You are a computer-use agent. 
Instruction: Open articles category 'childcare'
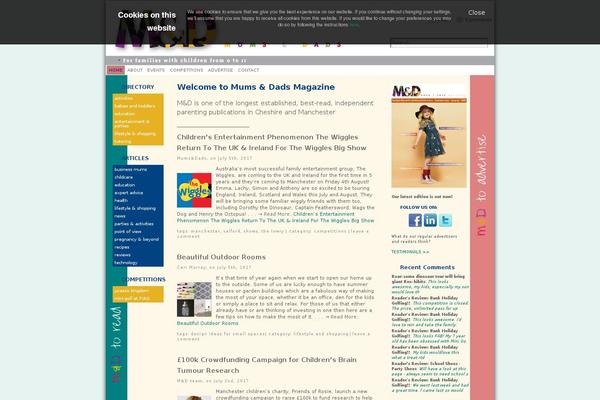click(x=124, y=177)
